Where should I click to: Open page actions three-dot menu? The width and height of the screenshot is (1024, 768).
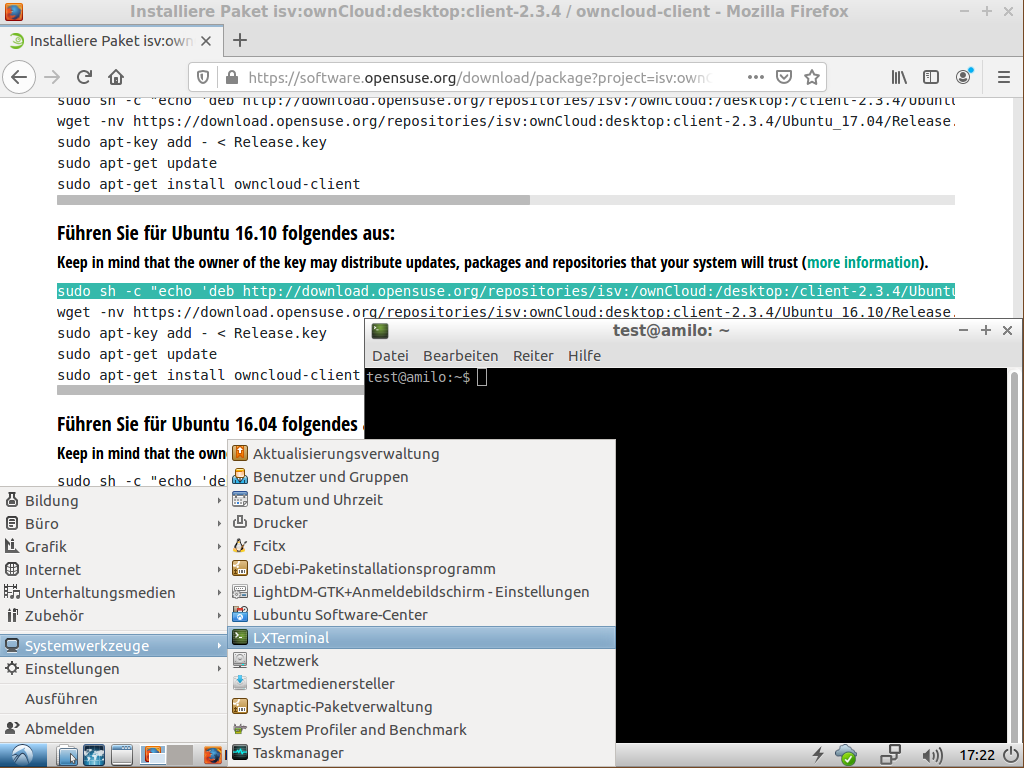tap(756, 77)
